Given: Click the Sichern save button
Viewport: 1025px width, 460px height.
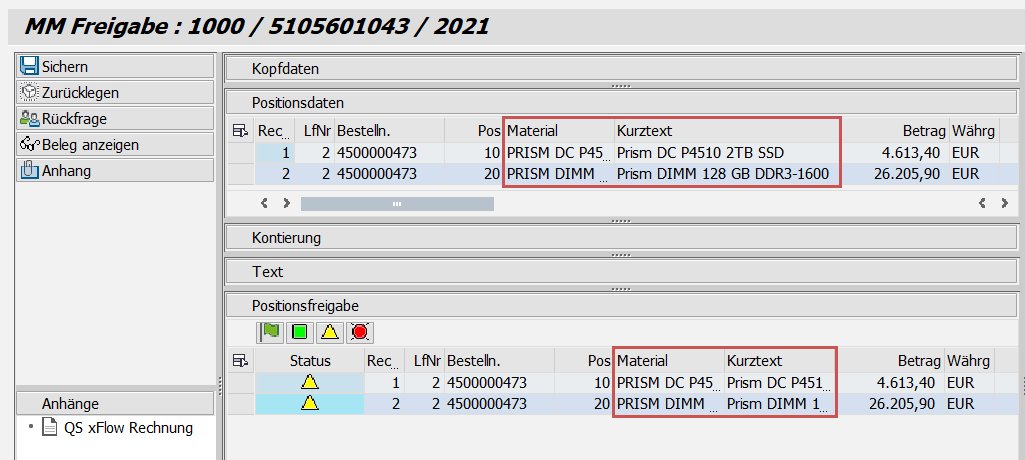Looking at the screenshot, I should coord(115,66).
